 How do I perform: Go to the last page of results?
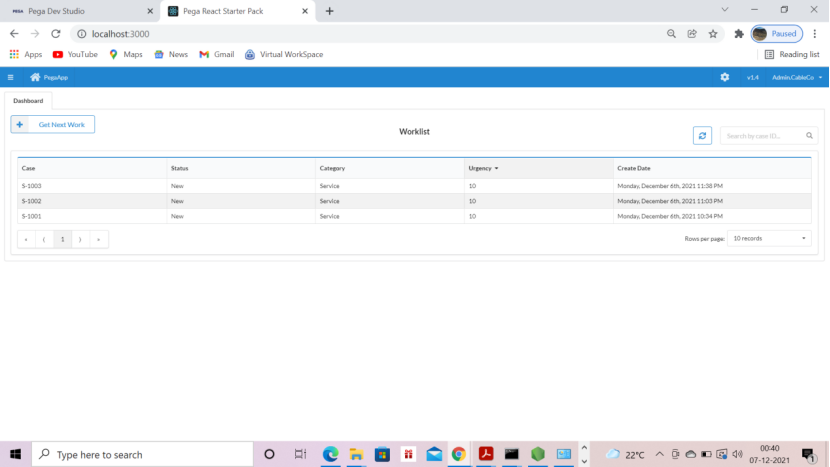click(98, 239)
